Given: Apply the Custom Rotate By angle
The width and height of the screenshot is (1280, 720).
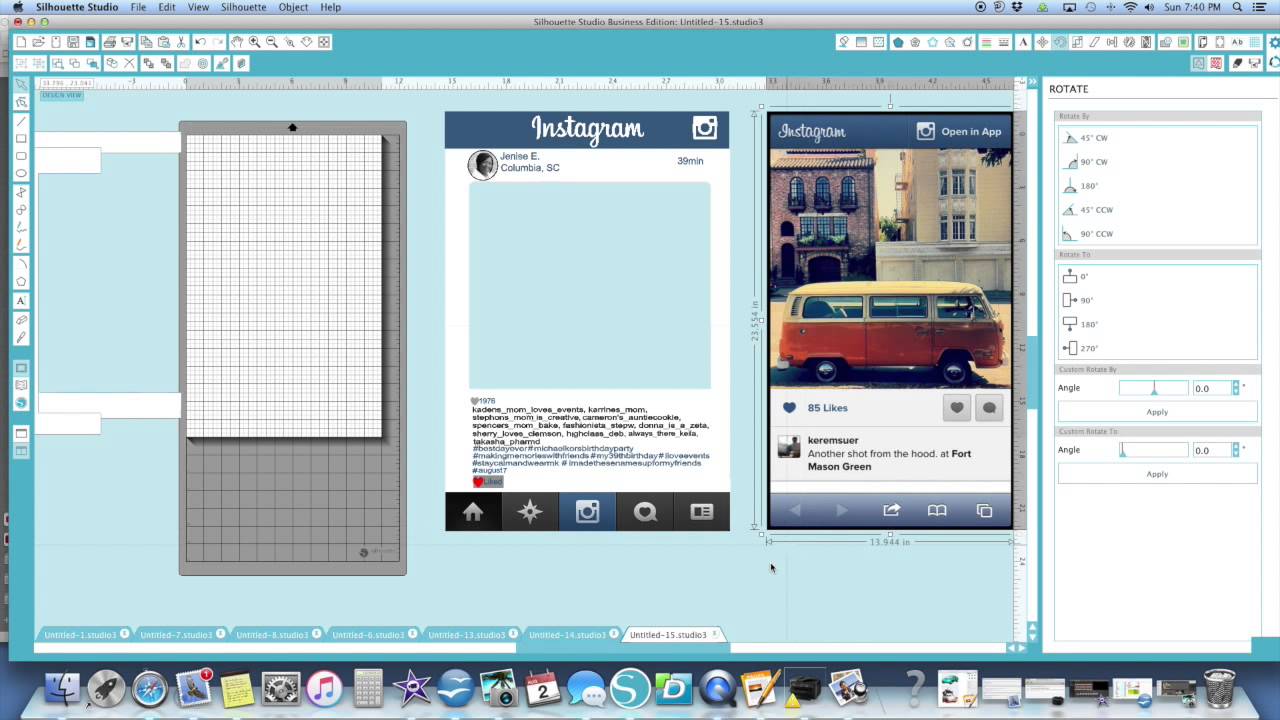Looking at the screenshot, I should click(x=1157, y=412).
